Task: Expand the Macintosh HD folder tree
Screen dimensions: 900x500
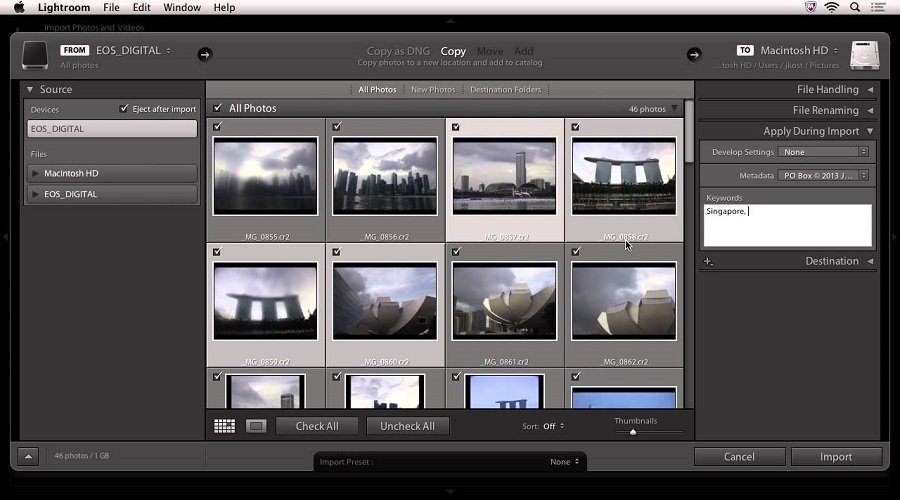Action: coord(36,173)
